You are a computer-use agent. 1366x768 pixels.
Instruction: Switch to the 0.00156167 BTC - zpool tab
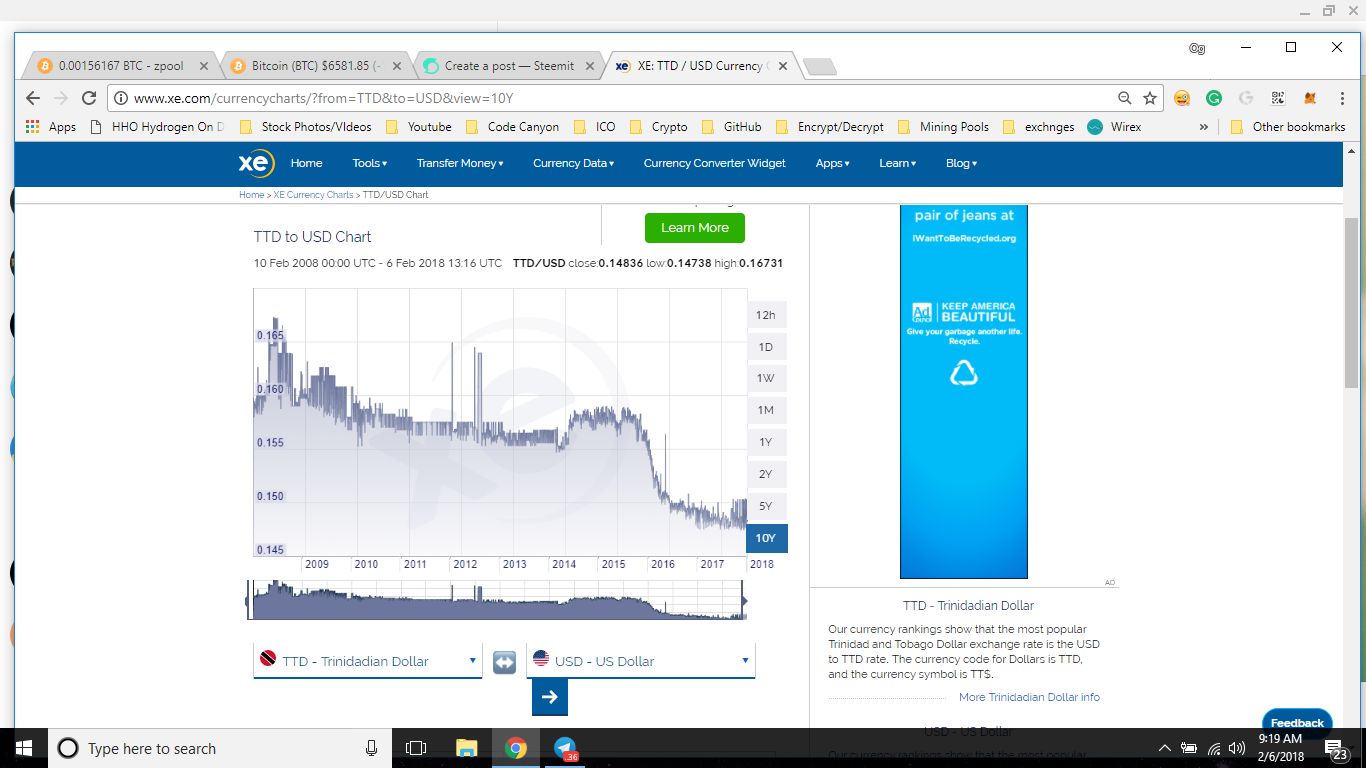pos(120,66)
